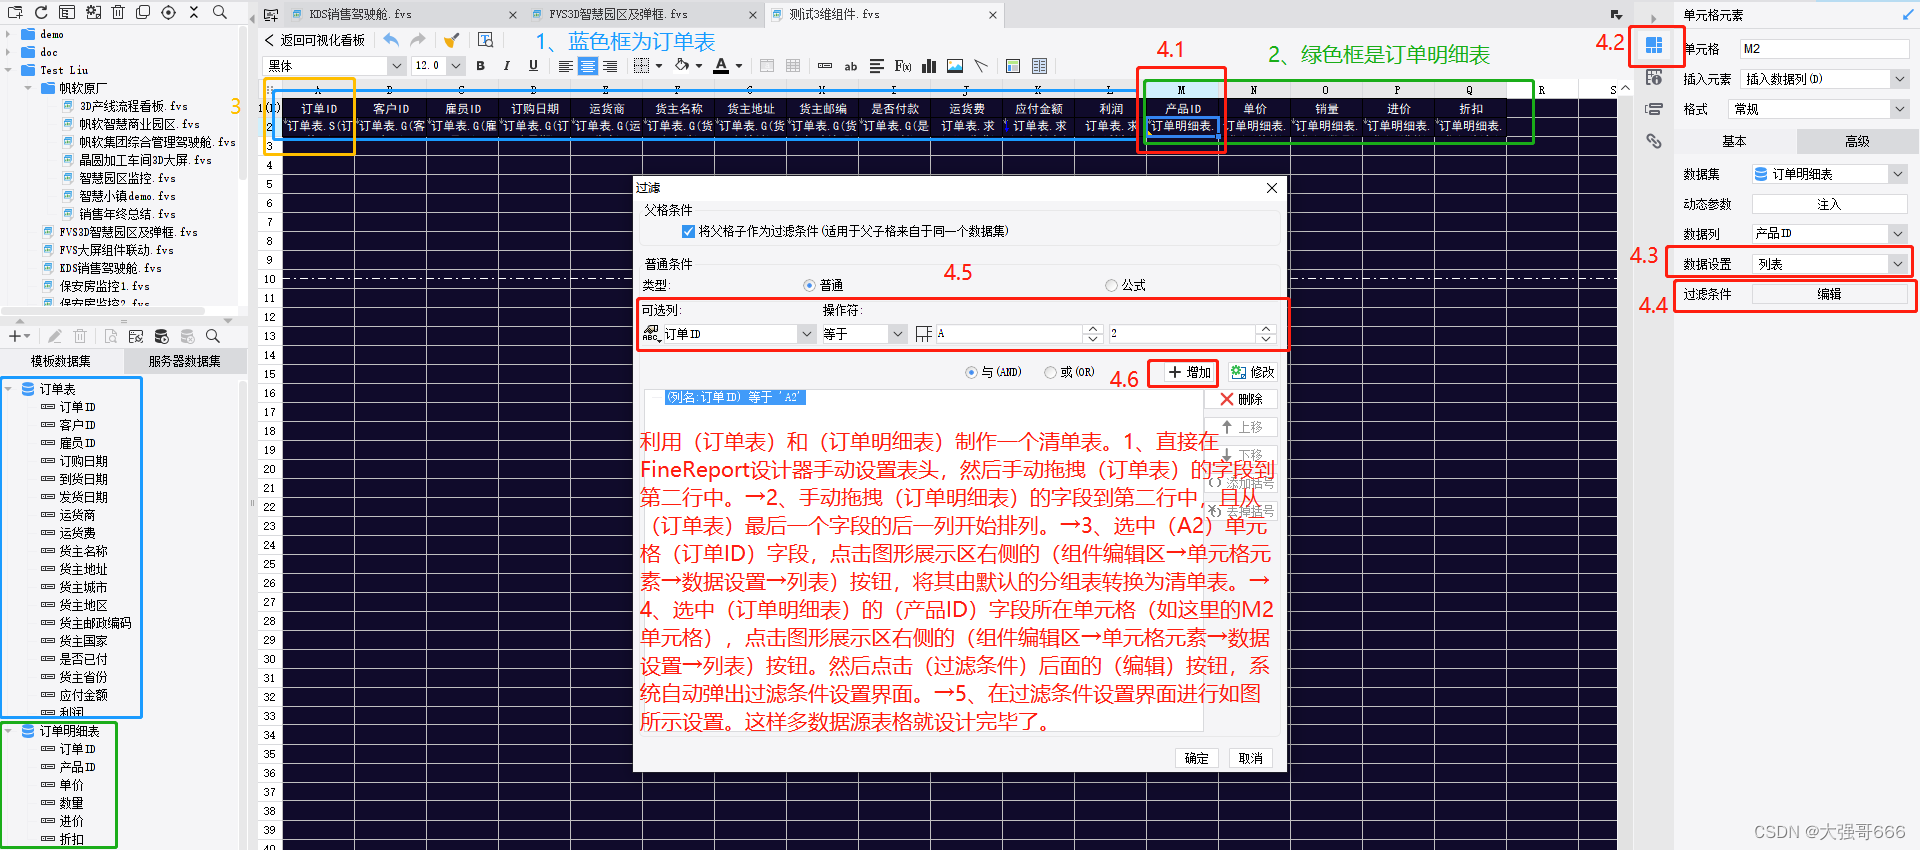Viewport: 1920px width, 850px height.
Task: Click the 过滤条件 编辑 button
Action: pyautogui.click(x=1829, y=294)
